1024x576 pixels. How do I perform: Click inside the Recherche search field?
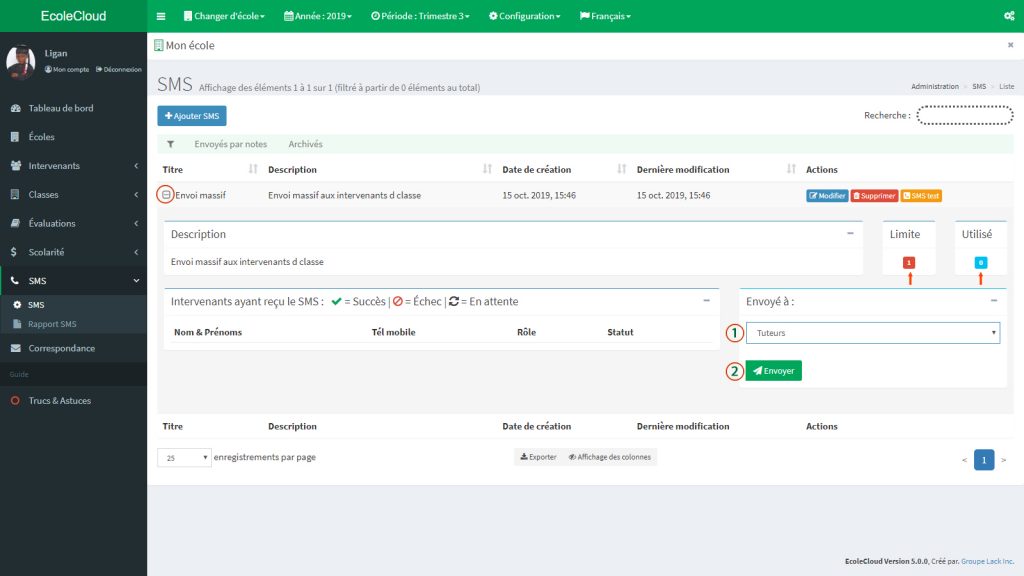(964, 114)
